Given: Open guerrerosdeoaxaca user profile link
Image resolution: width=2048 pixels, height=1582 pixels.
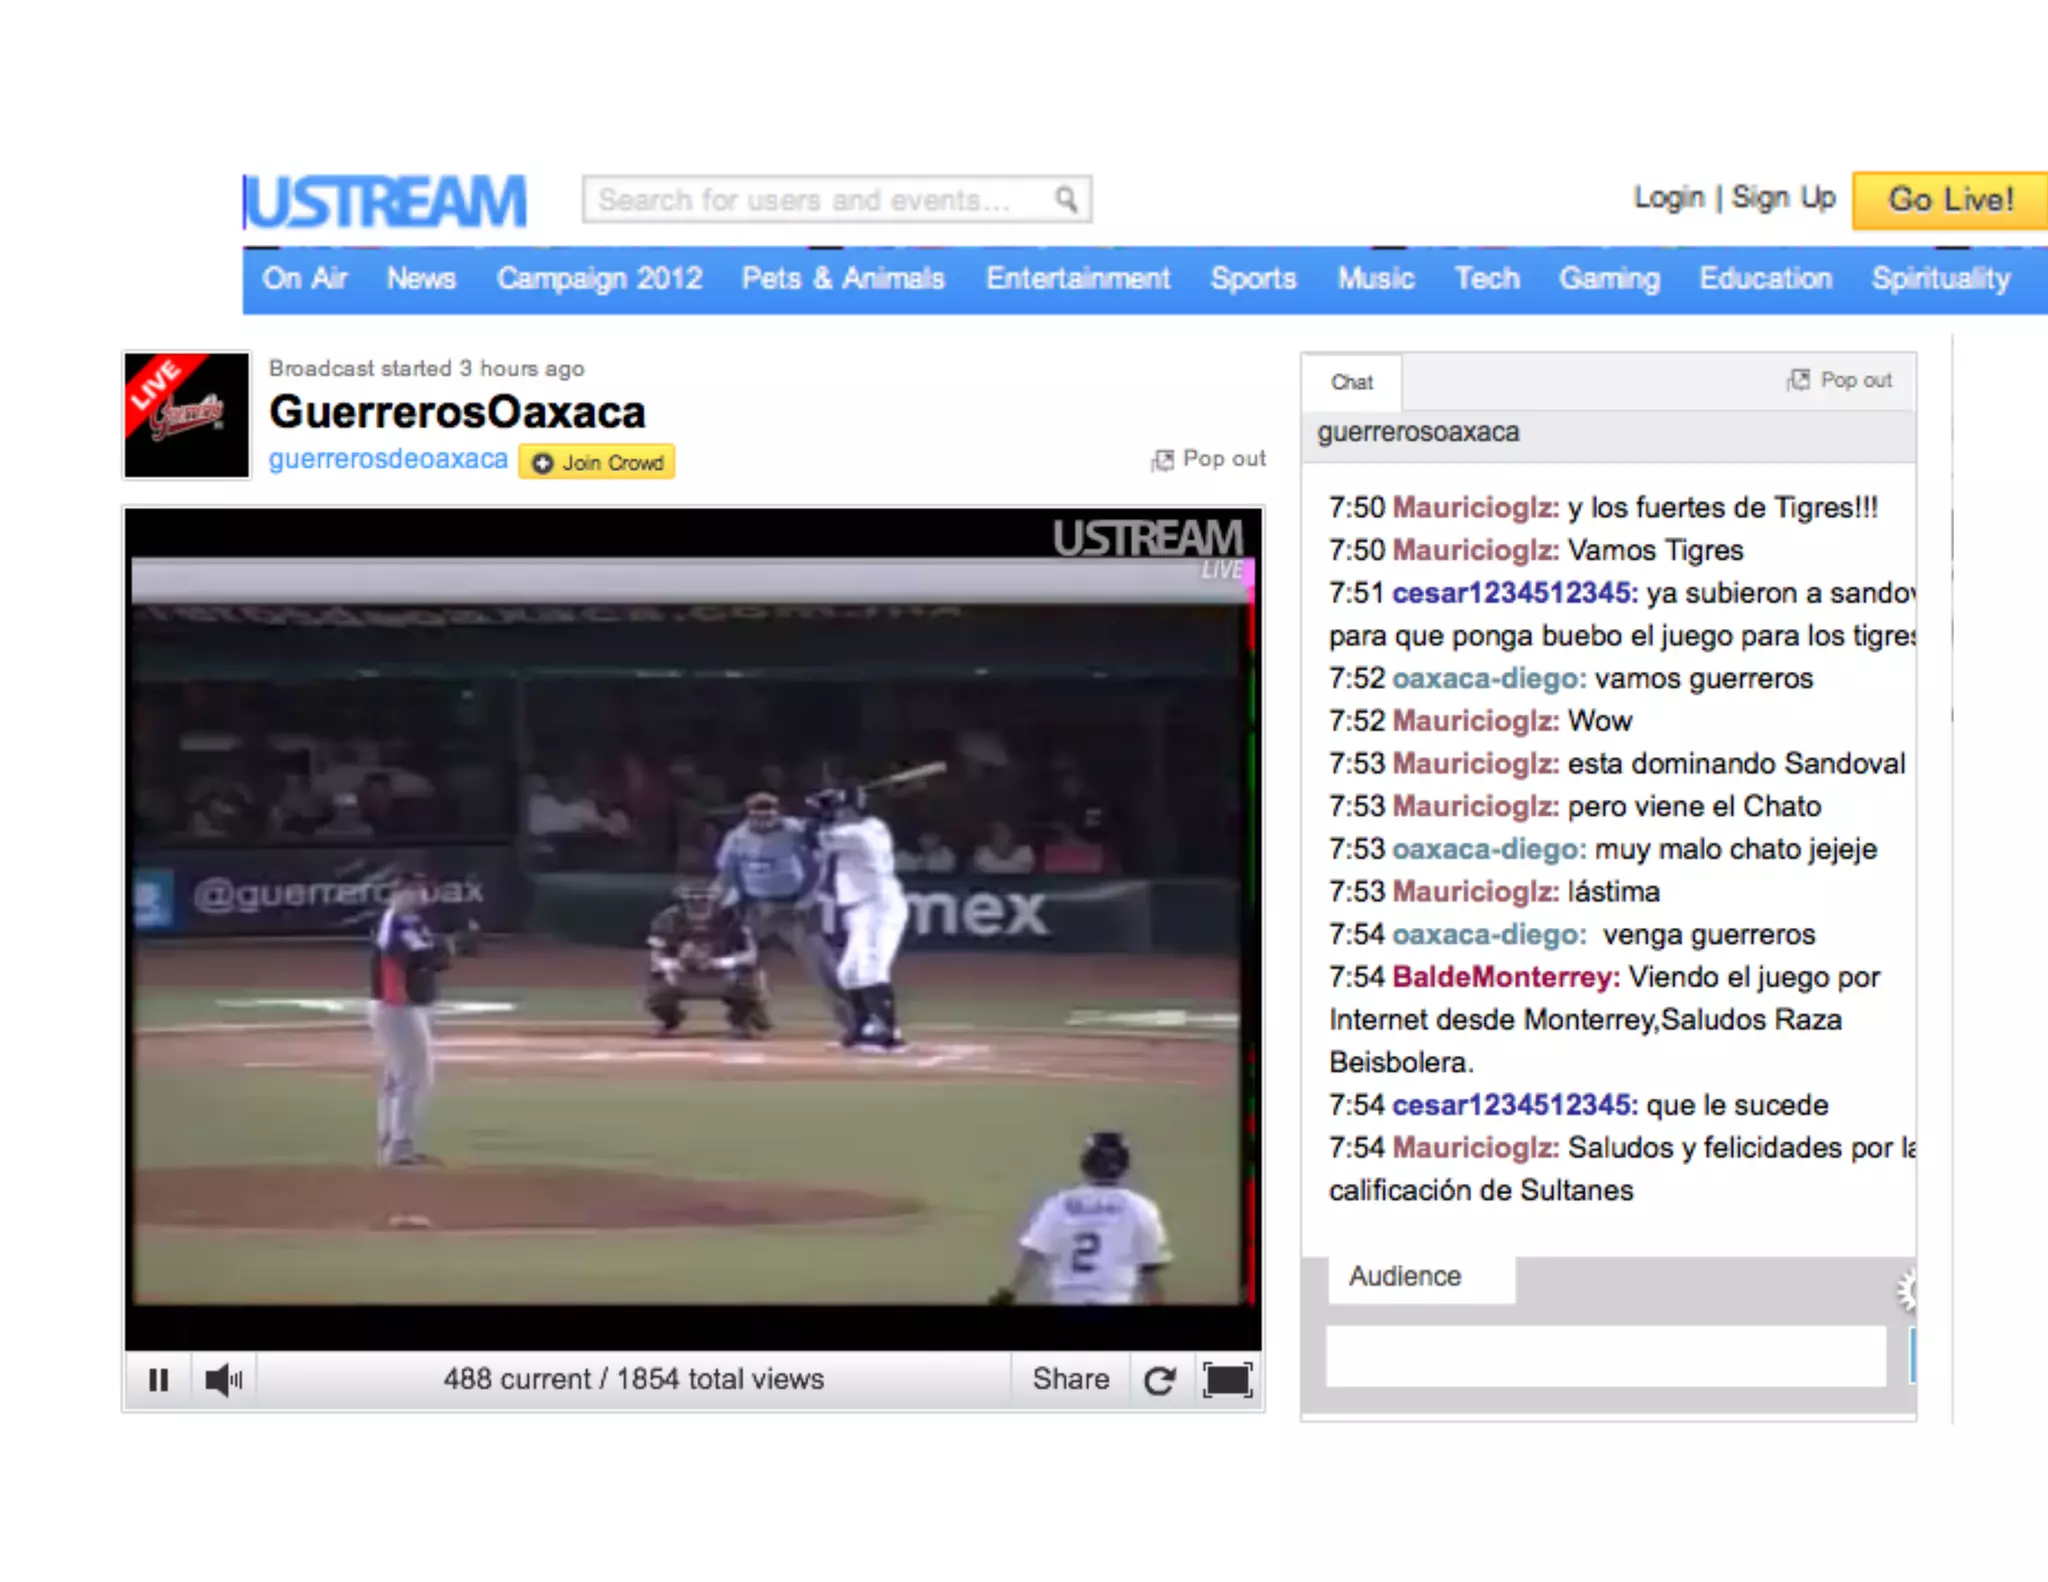Looking at the screenshot, I should (388, 459).
